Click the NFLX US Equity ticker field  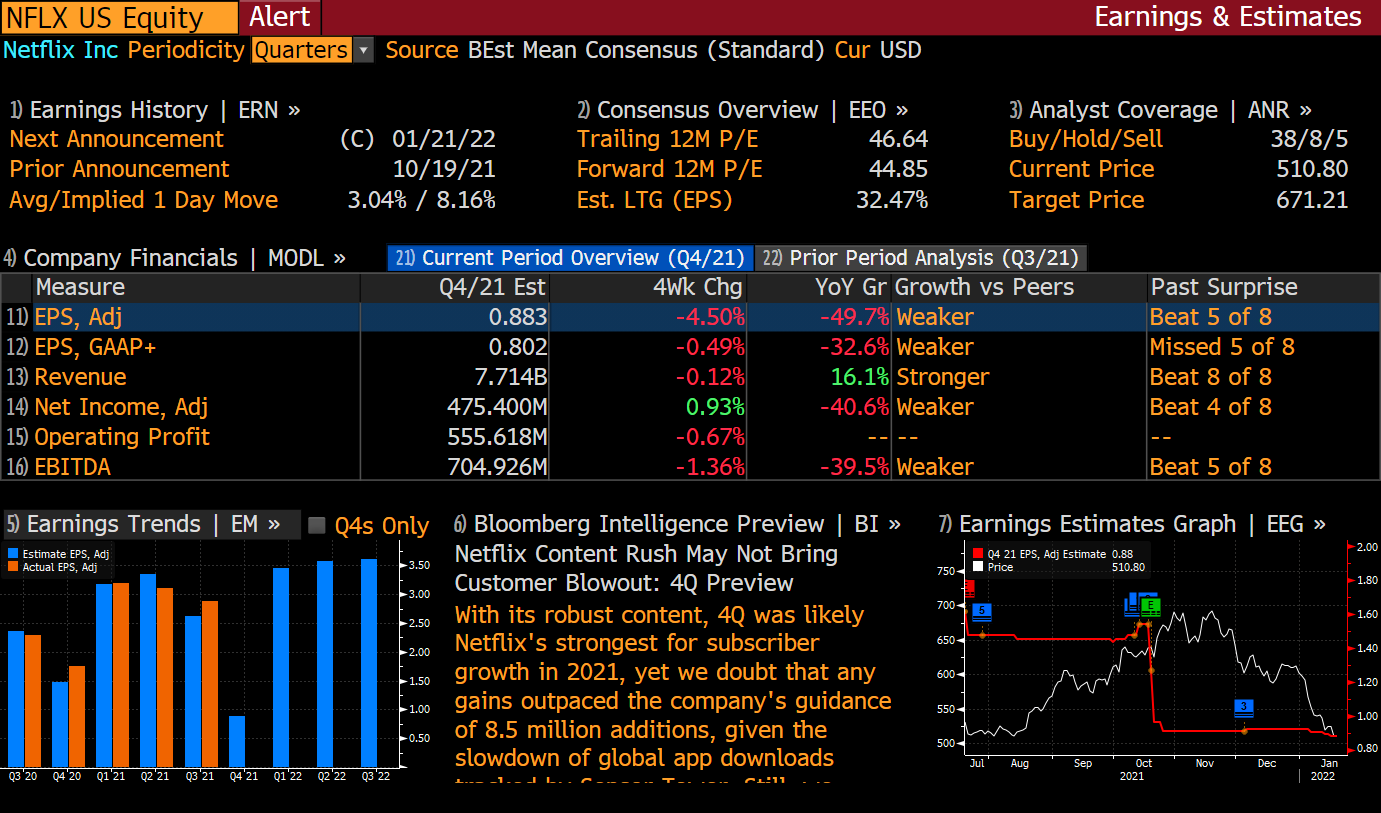120,17
